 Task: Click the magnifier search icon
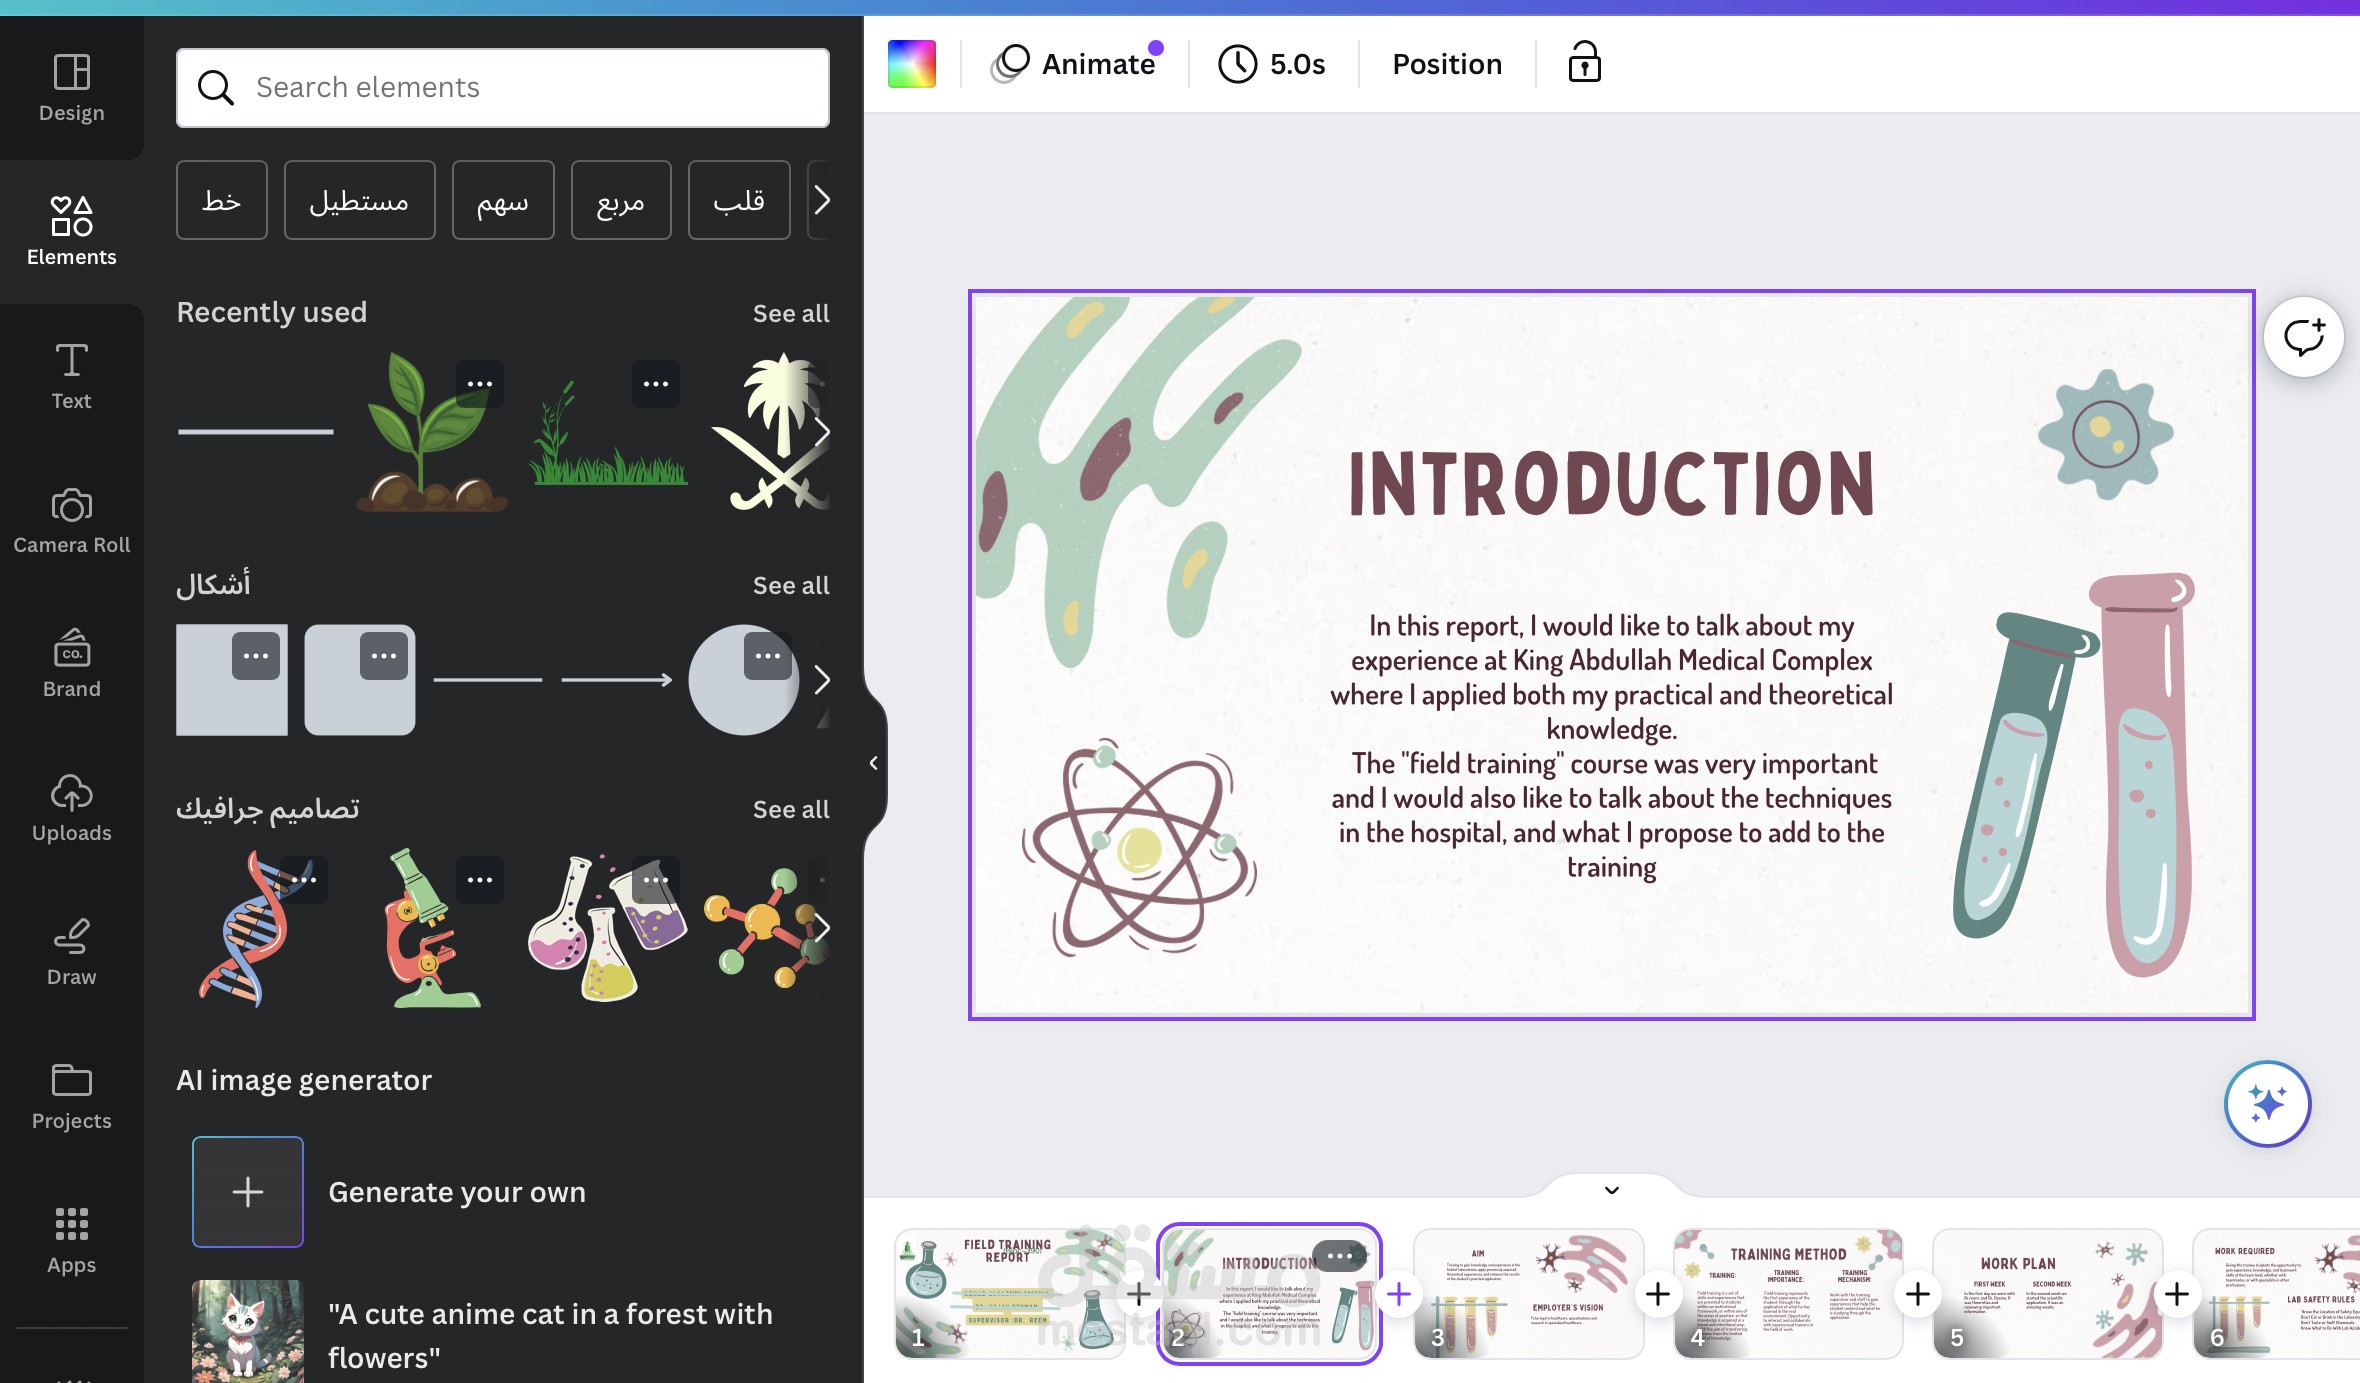215,88
